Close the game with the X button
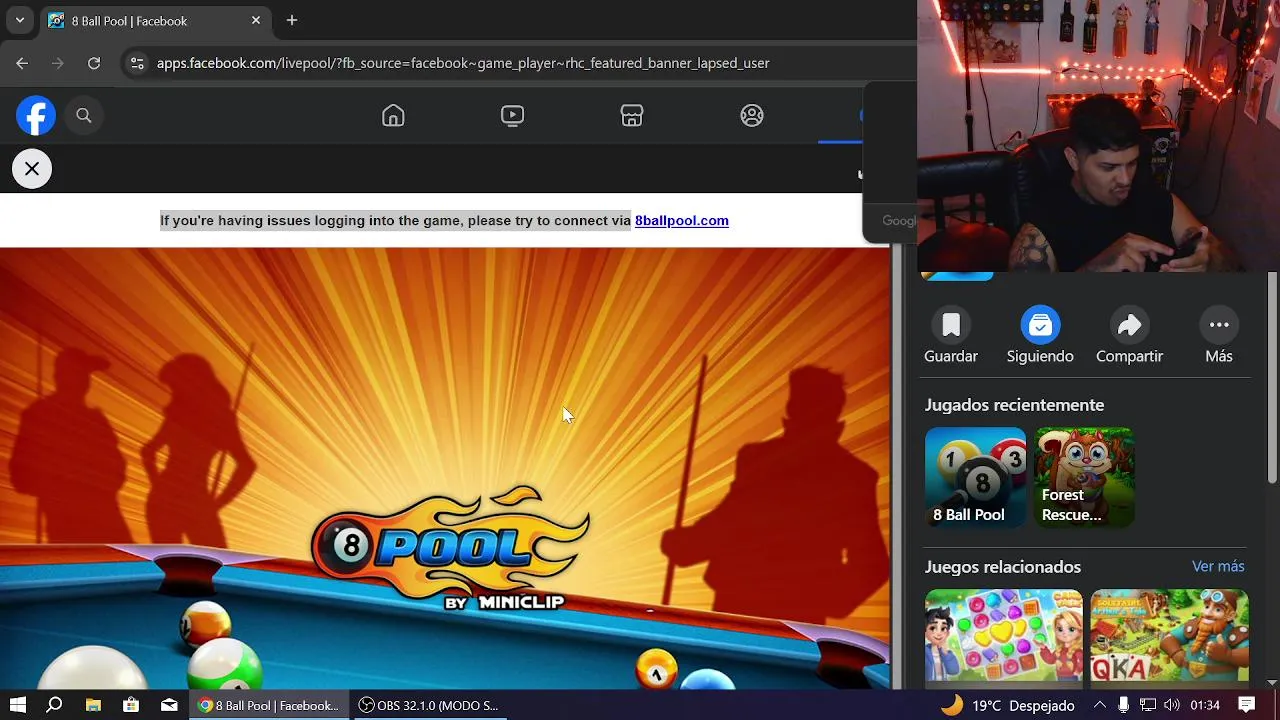This screenshot has width=1280, height=720. click(32, 169)
